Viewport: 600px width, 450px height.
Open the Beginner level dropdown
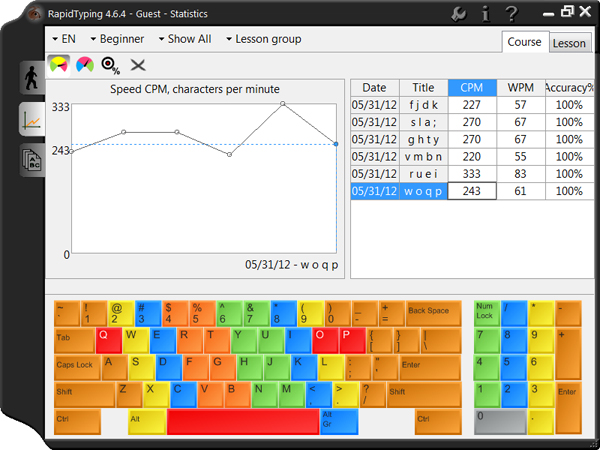pos(117,39)
